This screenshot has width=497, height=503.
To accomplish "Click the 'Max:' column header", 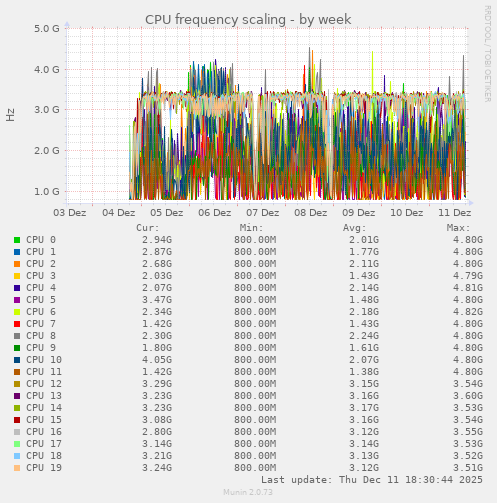I will (x=458, y=228).
